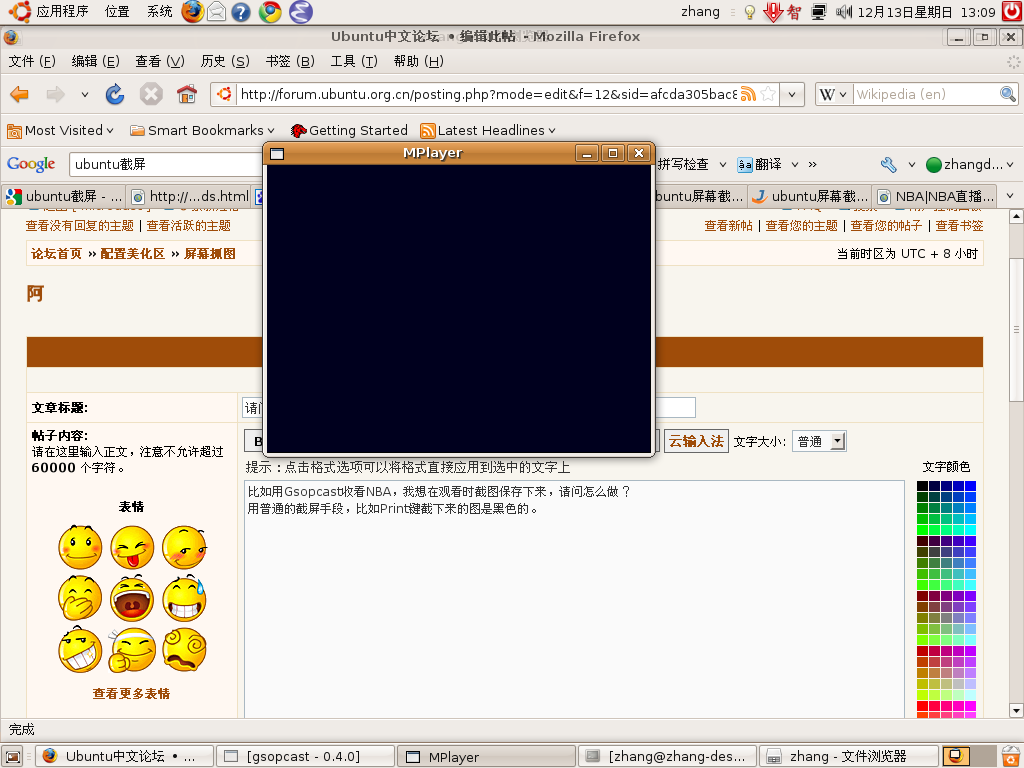The width and height of the screenshot is (1024, 768).
Task: Pick the black swatch in the 文字颜色 palette
Action: [922, 486]
